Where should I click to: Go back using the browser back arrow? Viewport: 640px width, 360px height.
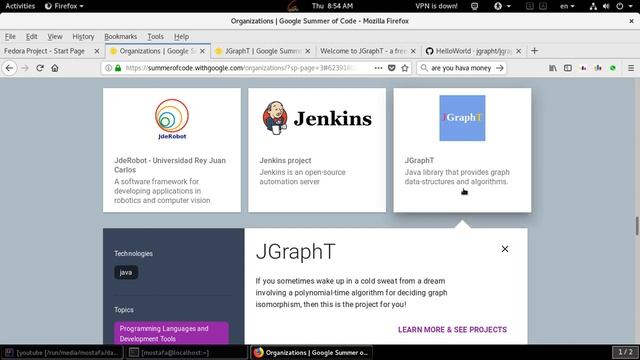click(x=9, y=68)
